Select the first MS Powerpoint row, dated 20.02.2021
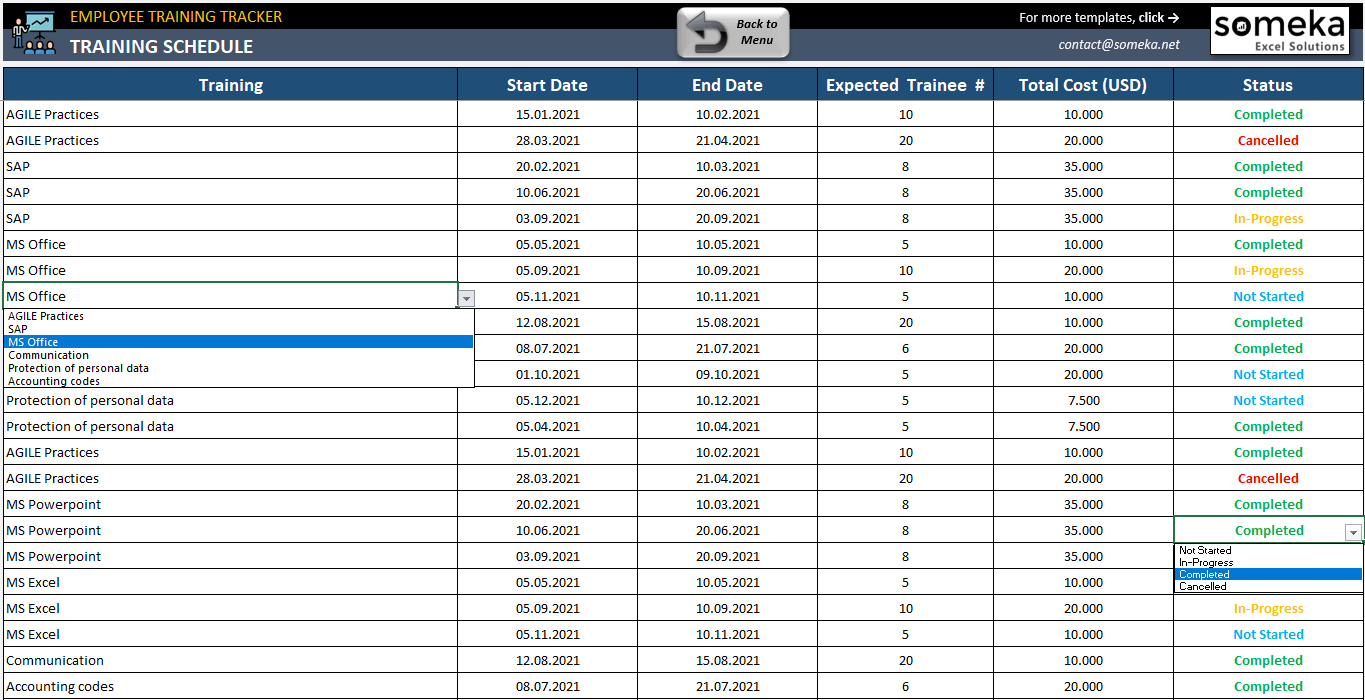1365x700 pixels. click(230, 504)
